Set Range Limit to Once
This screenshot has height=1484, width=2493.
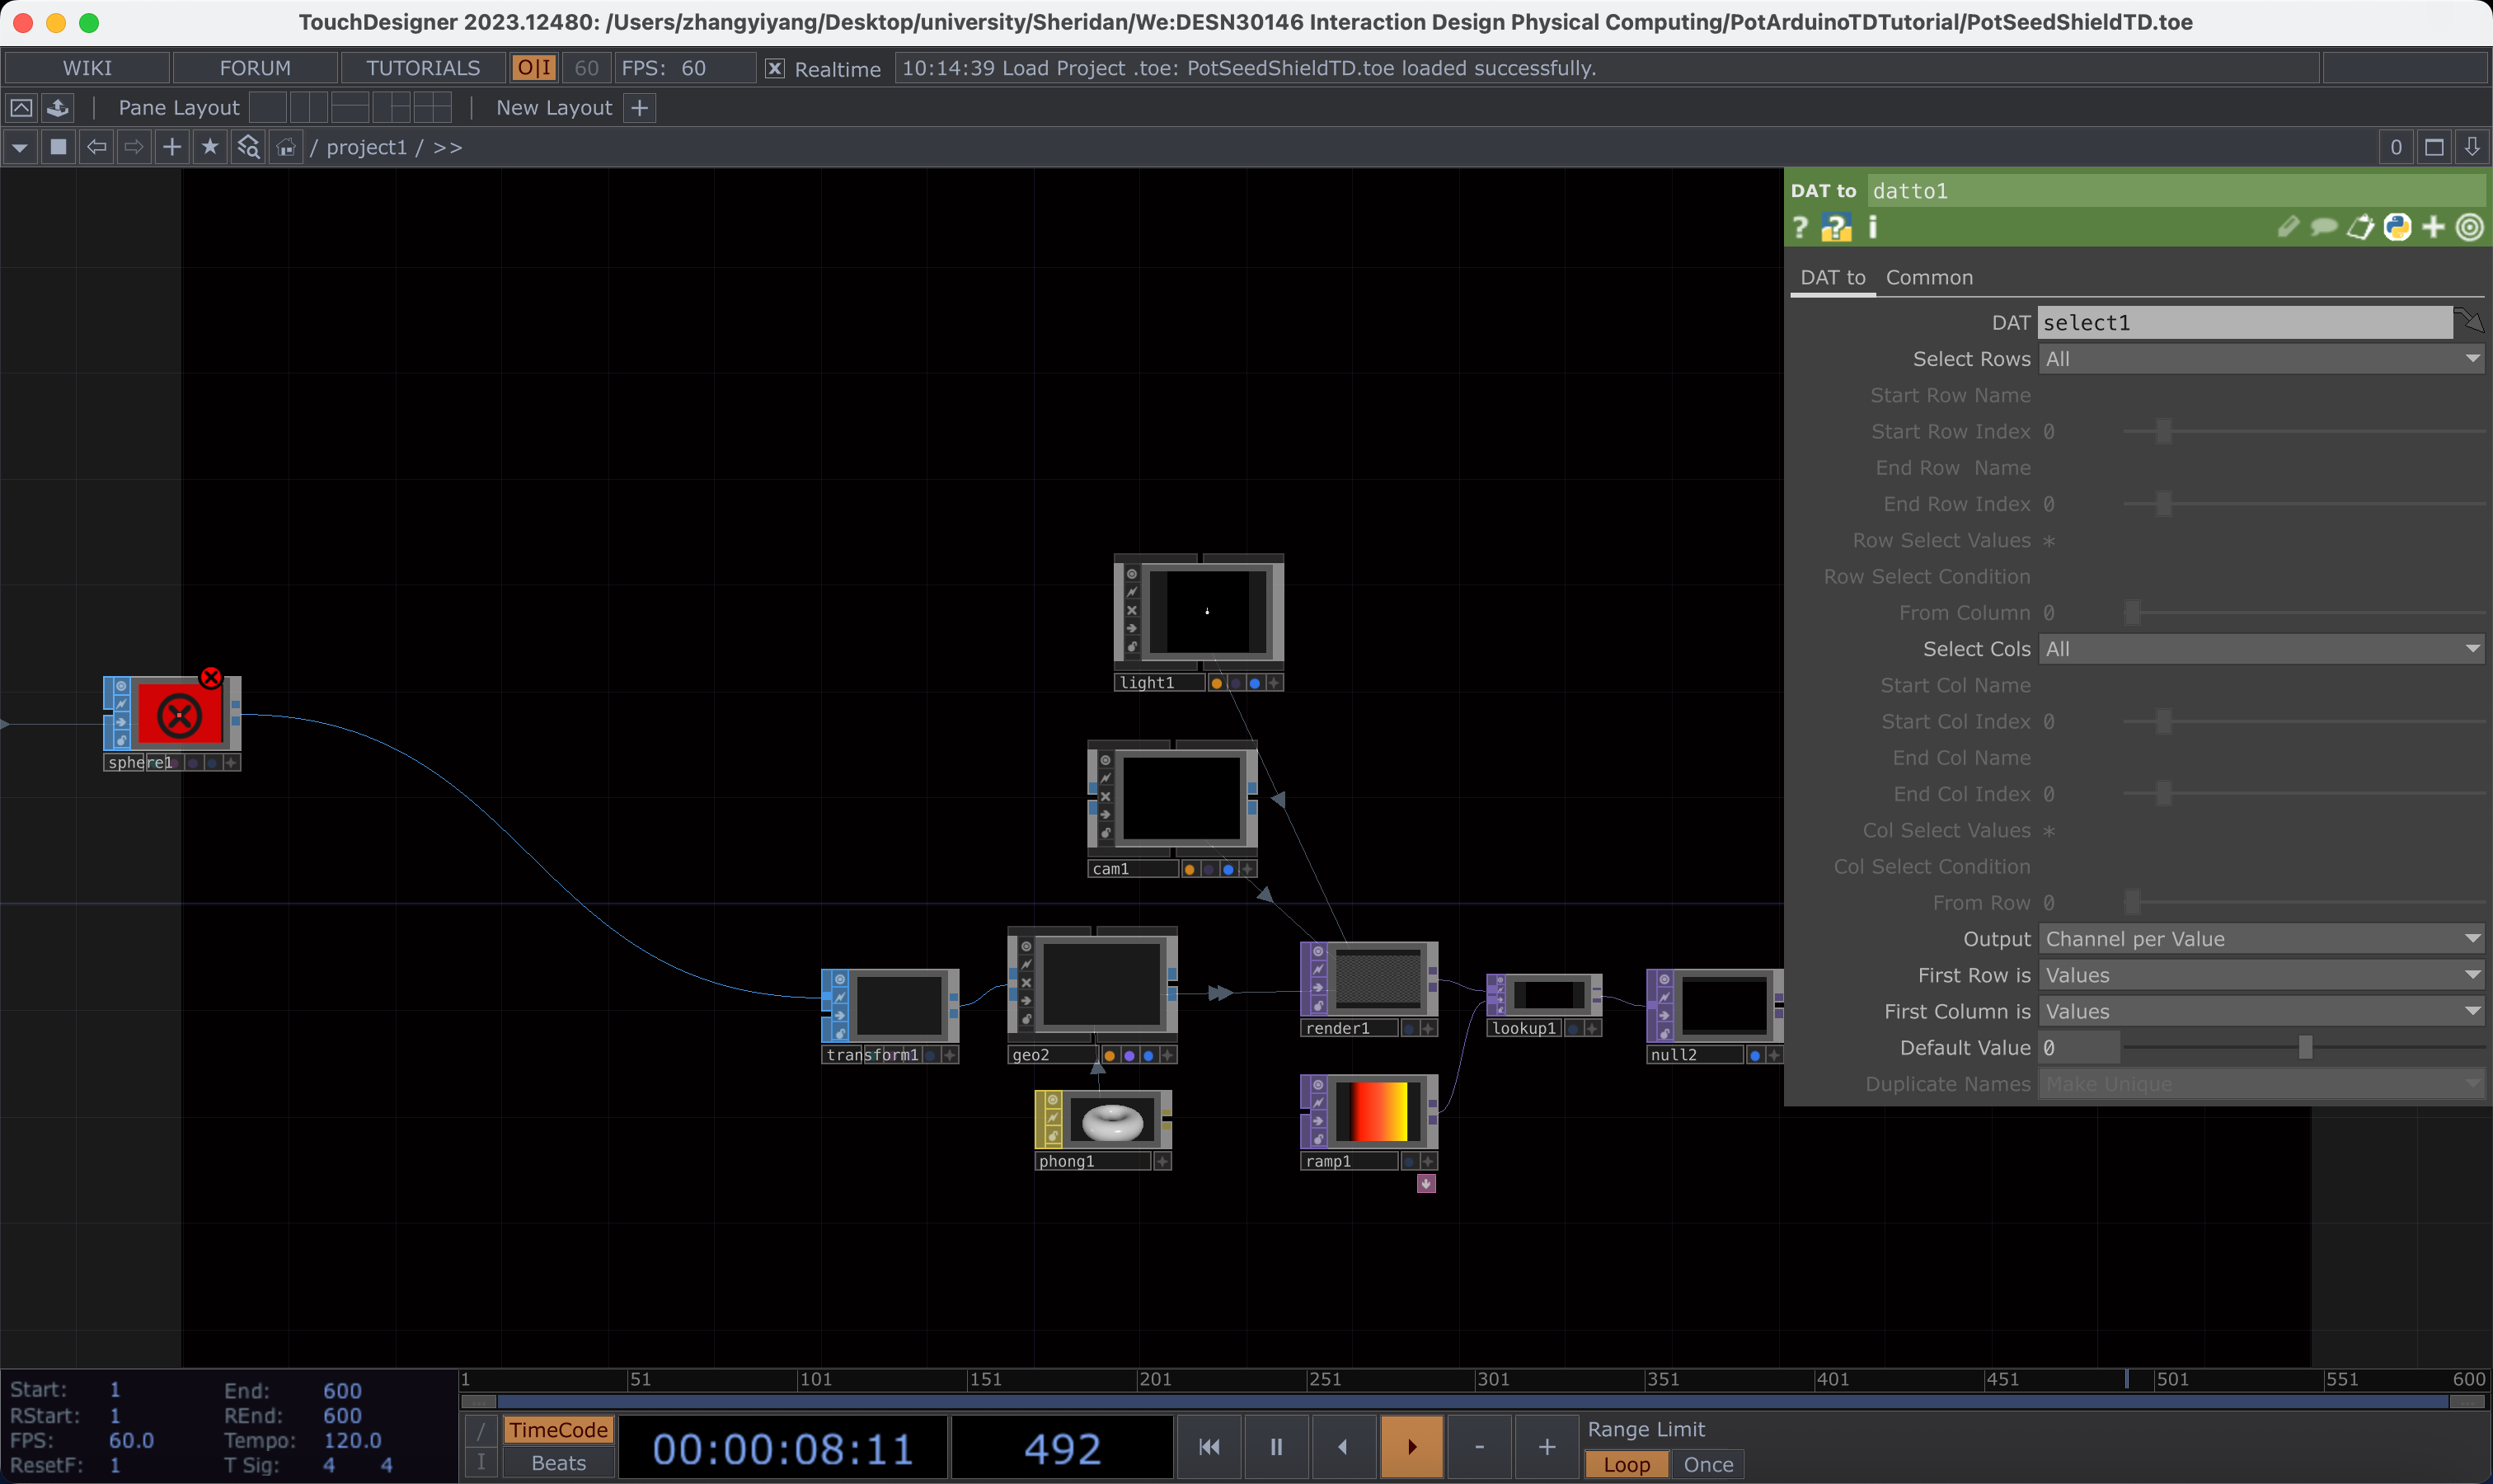[1707, 1464]
